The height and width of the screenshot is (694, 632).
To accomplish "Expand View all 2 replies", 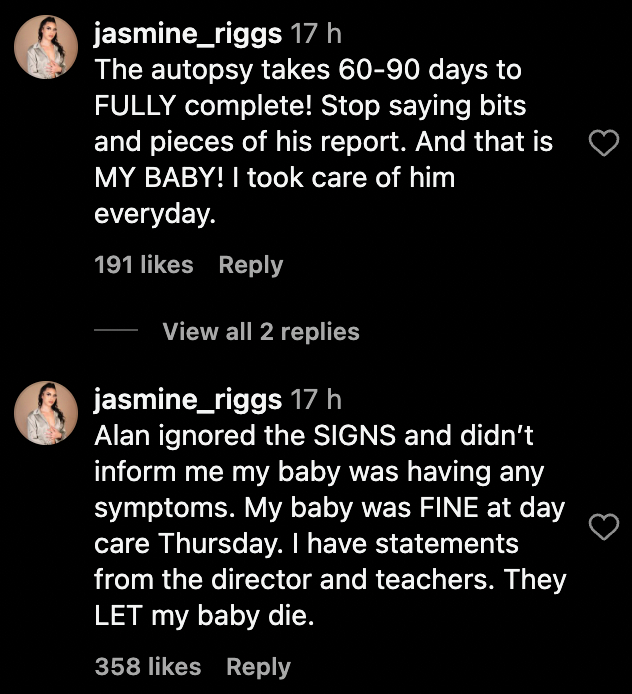I will (x=260, y=331).
